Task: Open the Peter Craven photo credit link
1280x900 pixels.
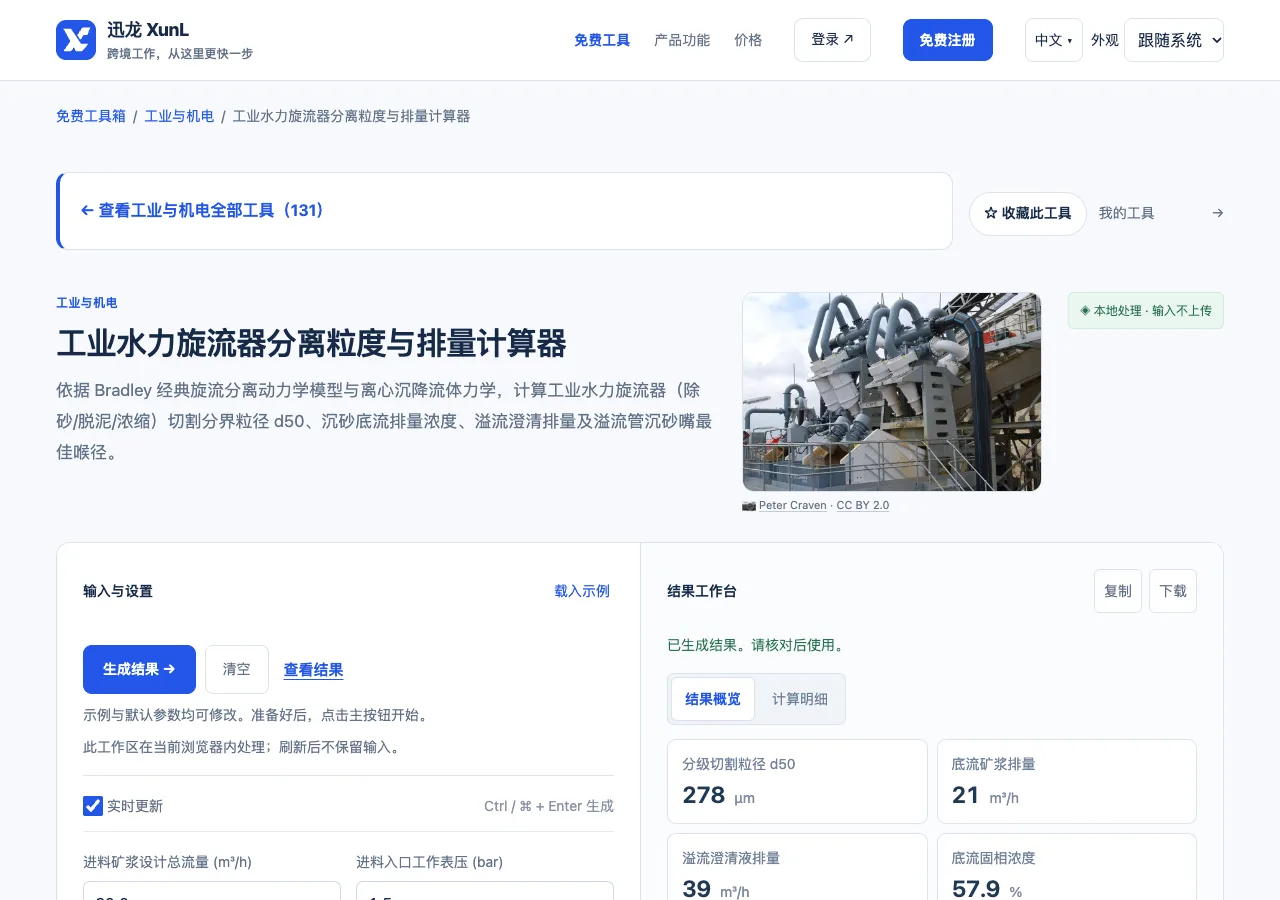Action: point(793,505)
